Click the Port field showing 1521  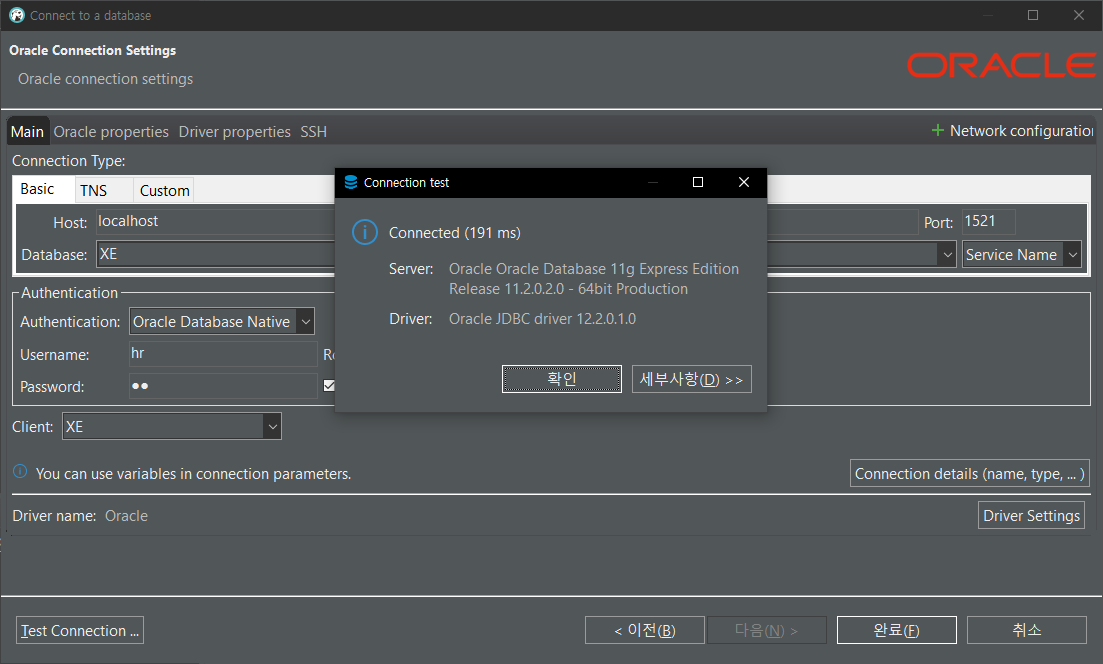click(988, 222)
